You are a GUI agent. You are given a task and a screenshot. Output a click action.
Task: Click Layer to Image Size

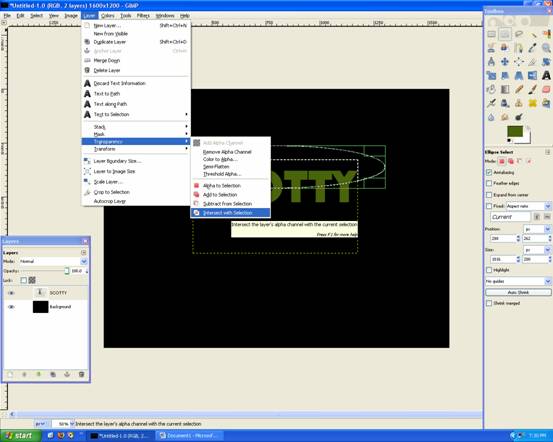pyautogui.click(x=136, y=171)
